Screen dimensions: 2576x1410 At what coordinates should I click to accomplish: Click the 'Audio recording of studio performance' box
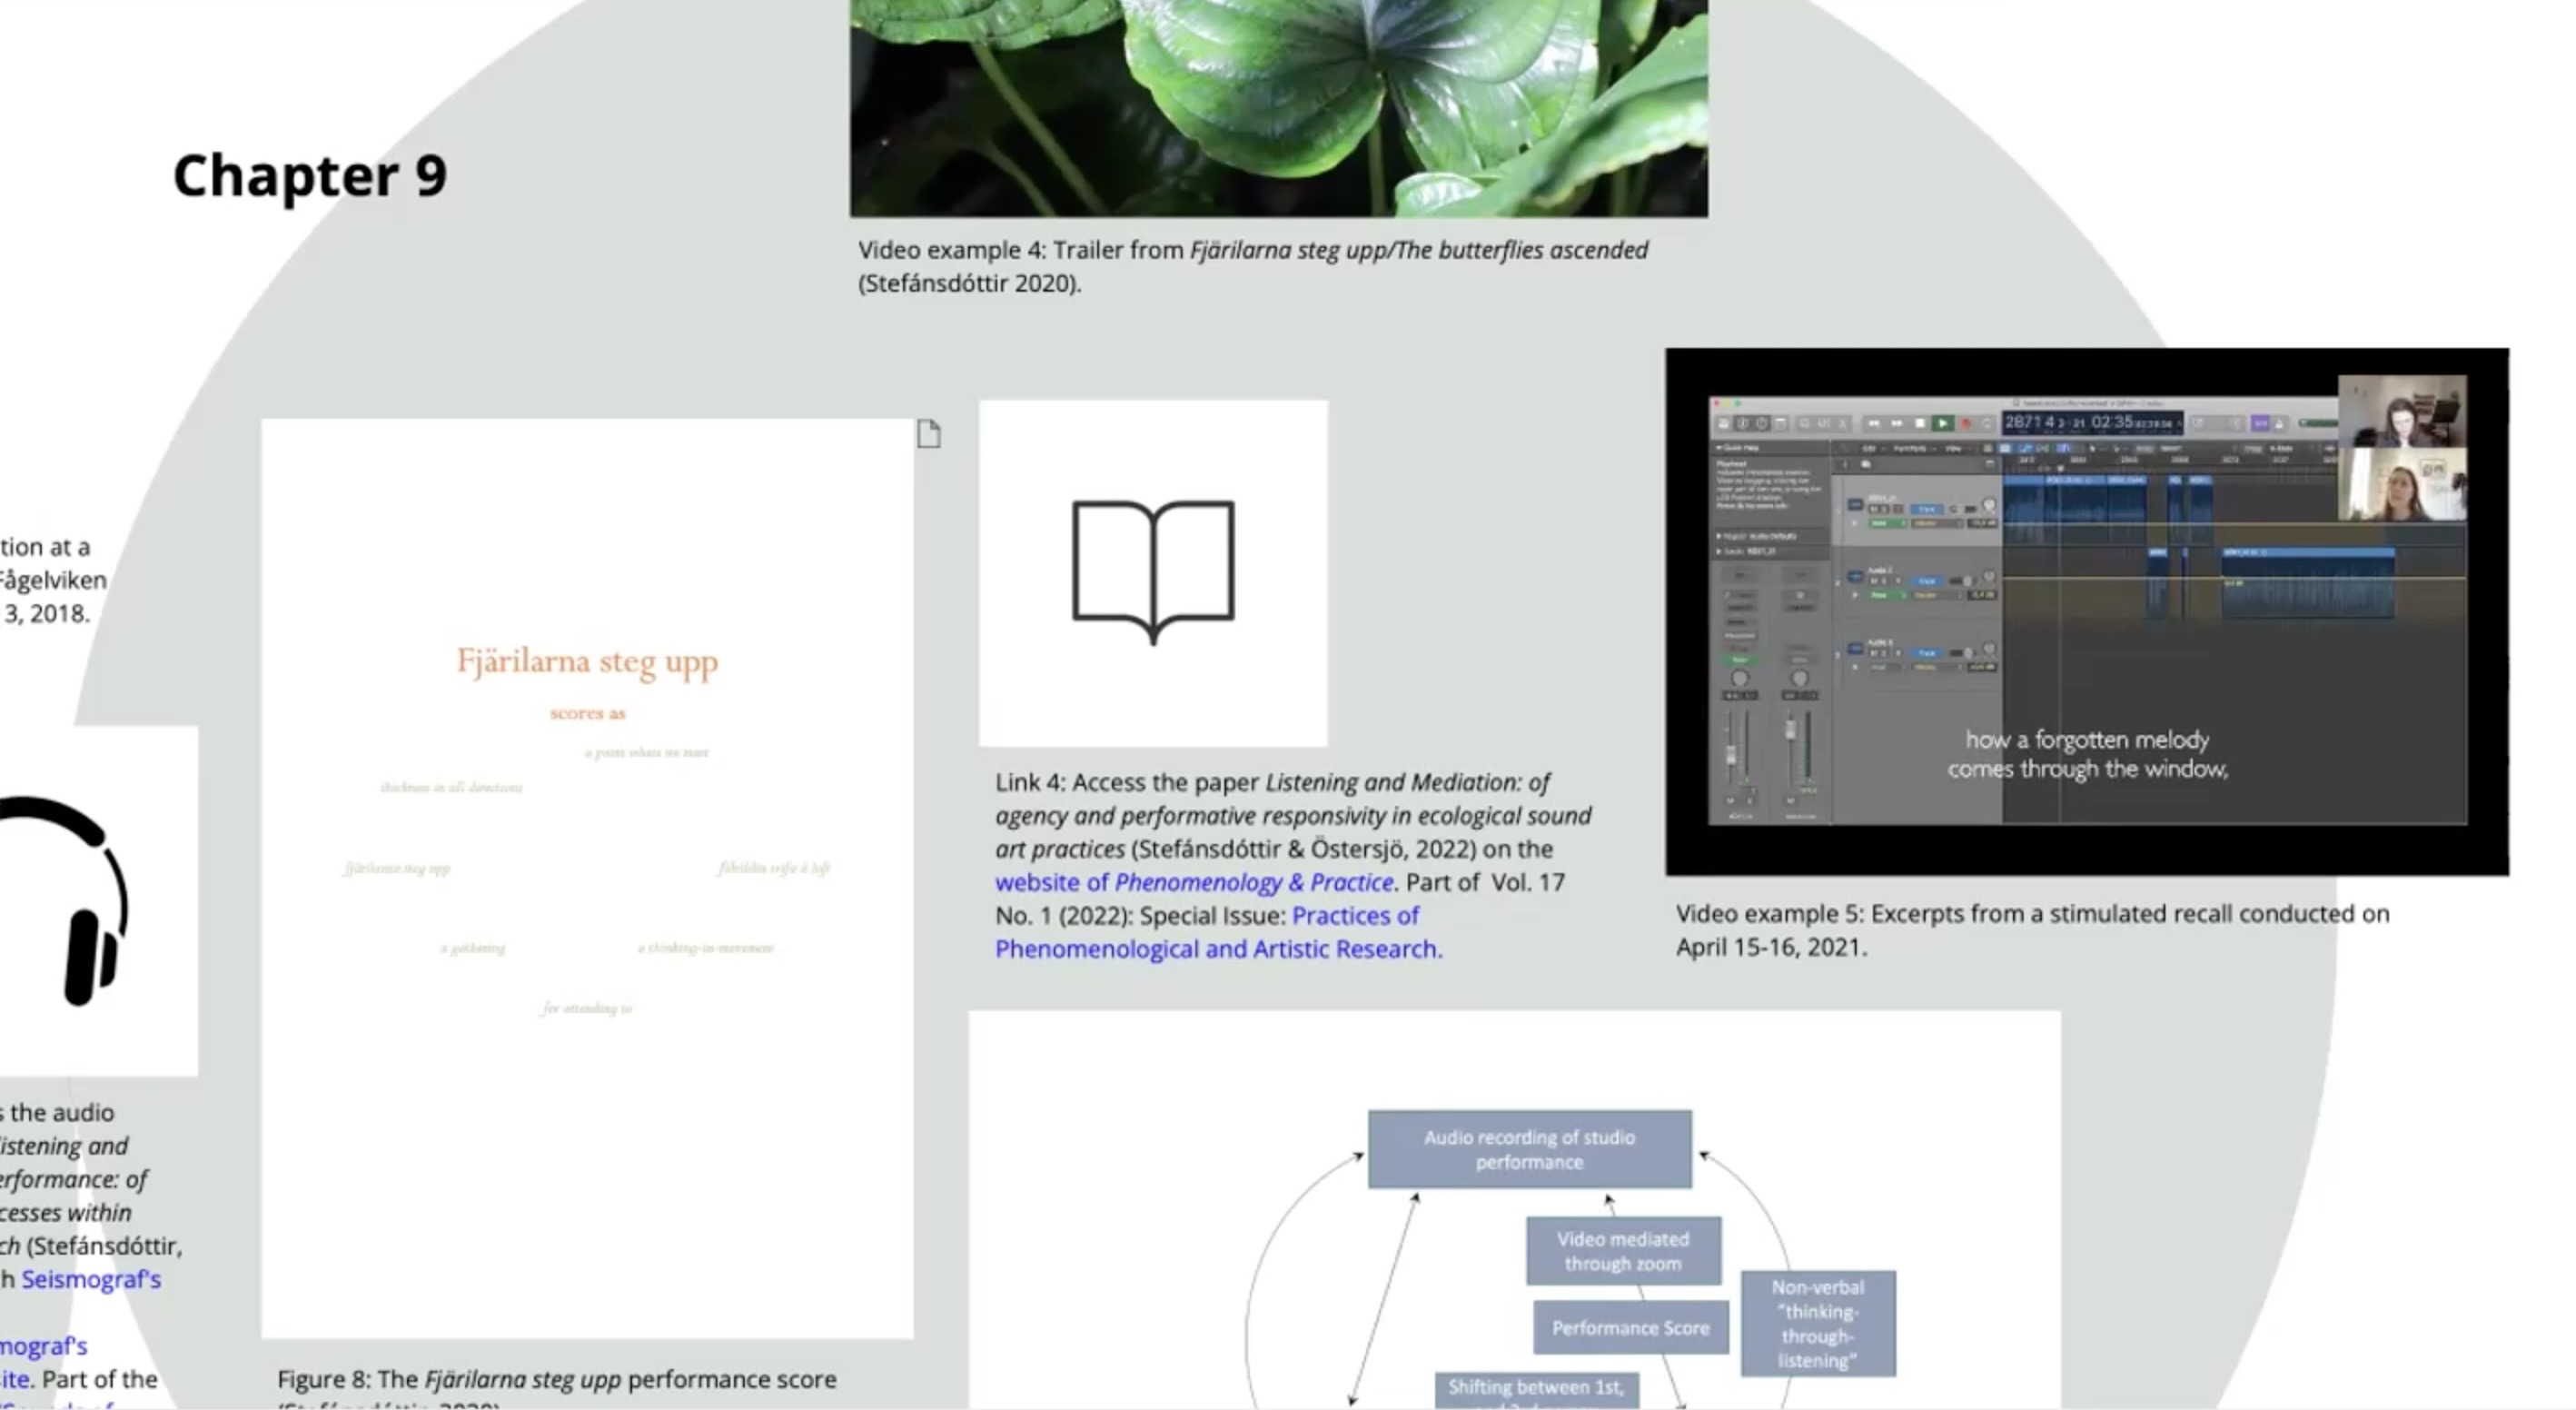click(x=1529, y=1149)
